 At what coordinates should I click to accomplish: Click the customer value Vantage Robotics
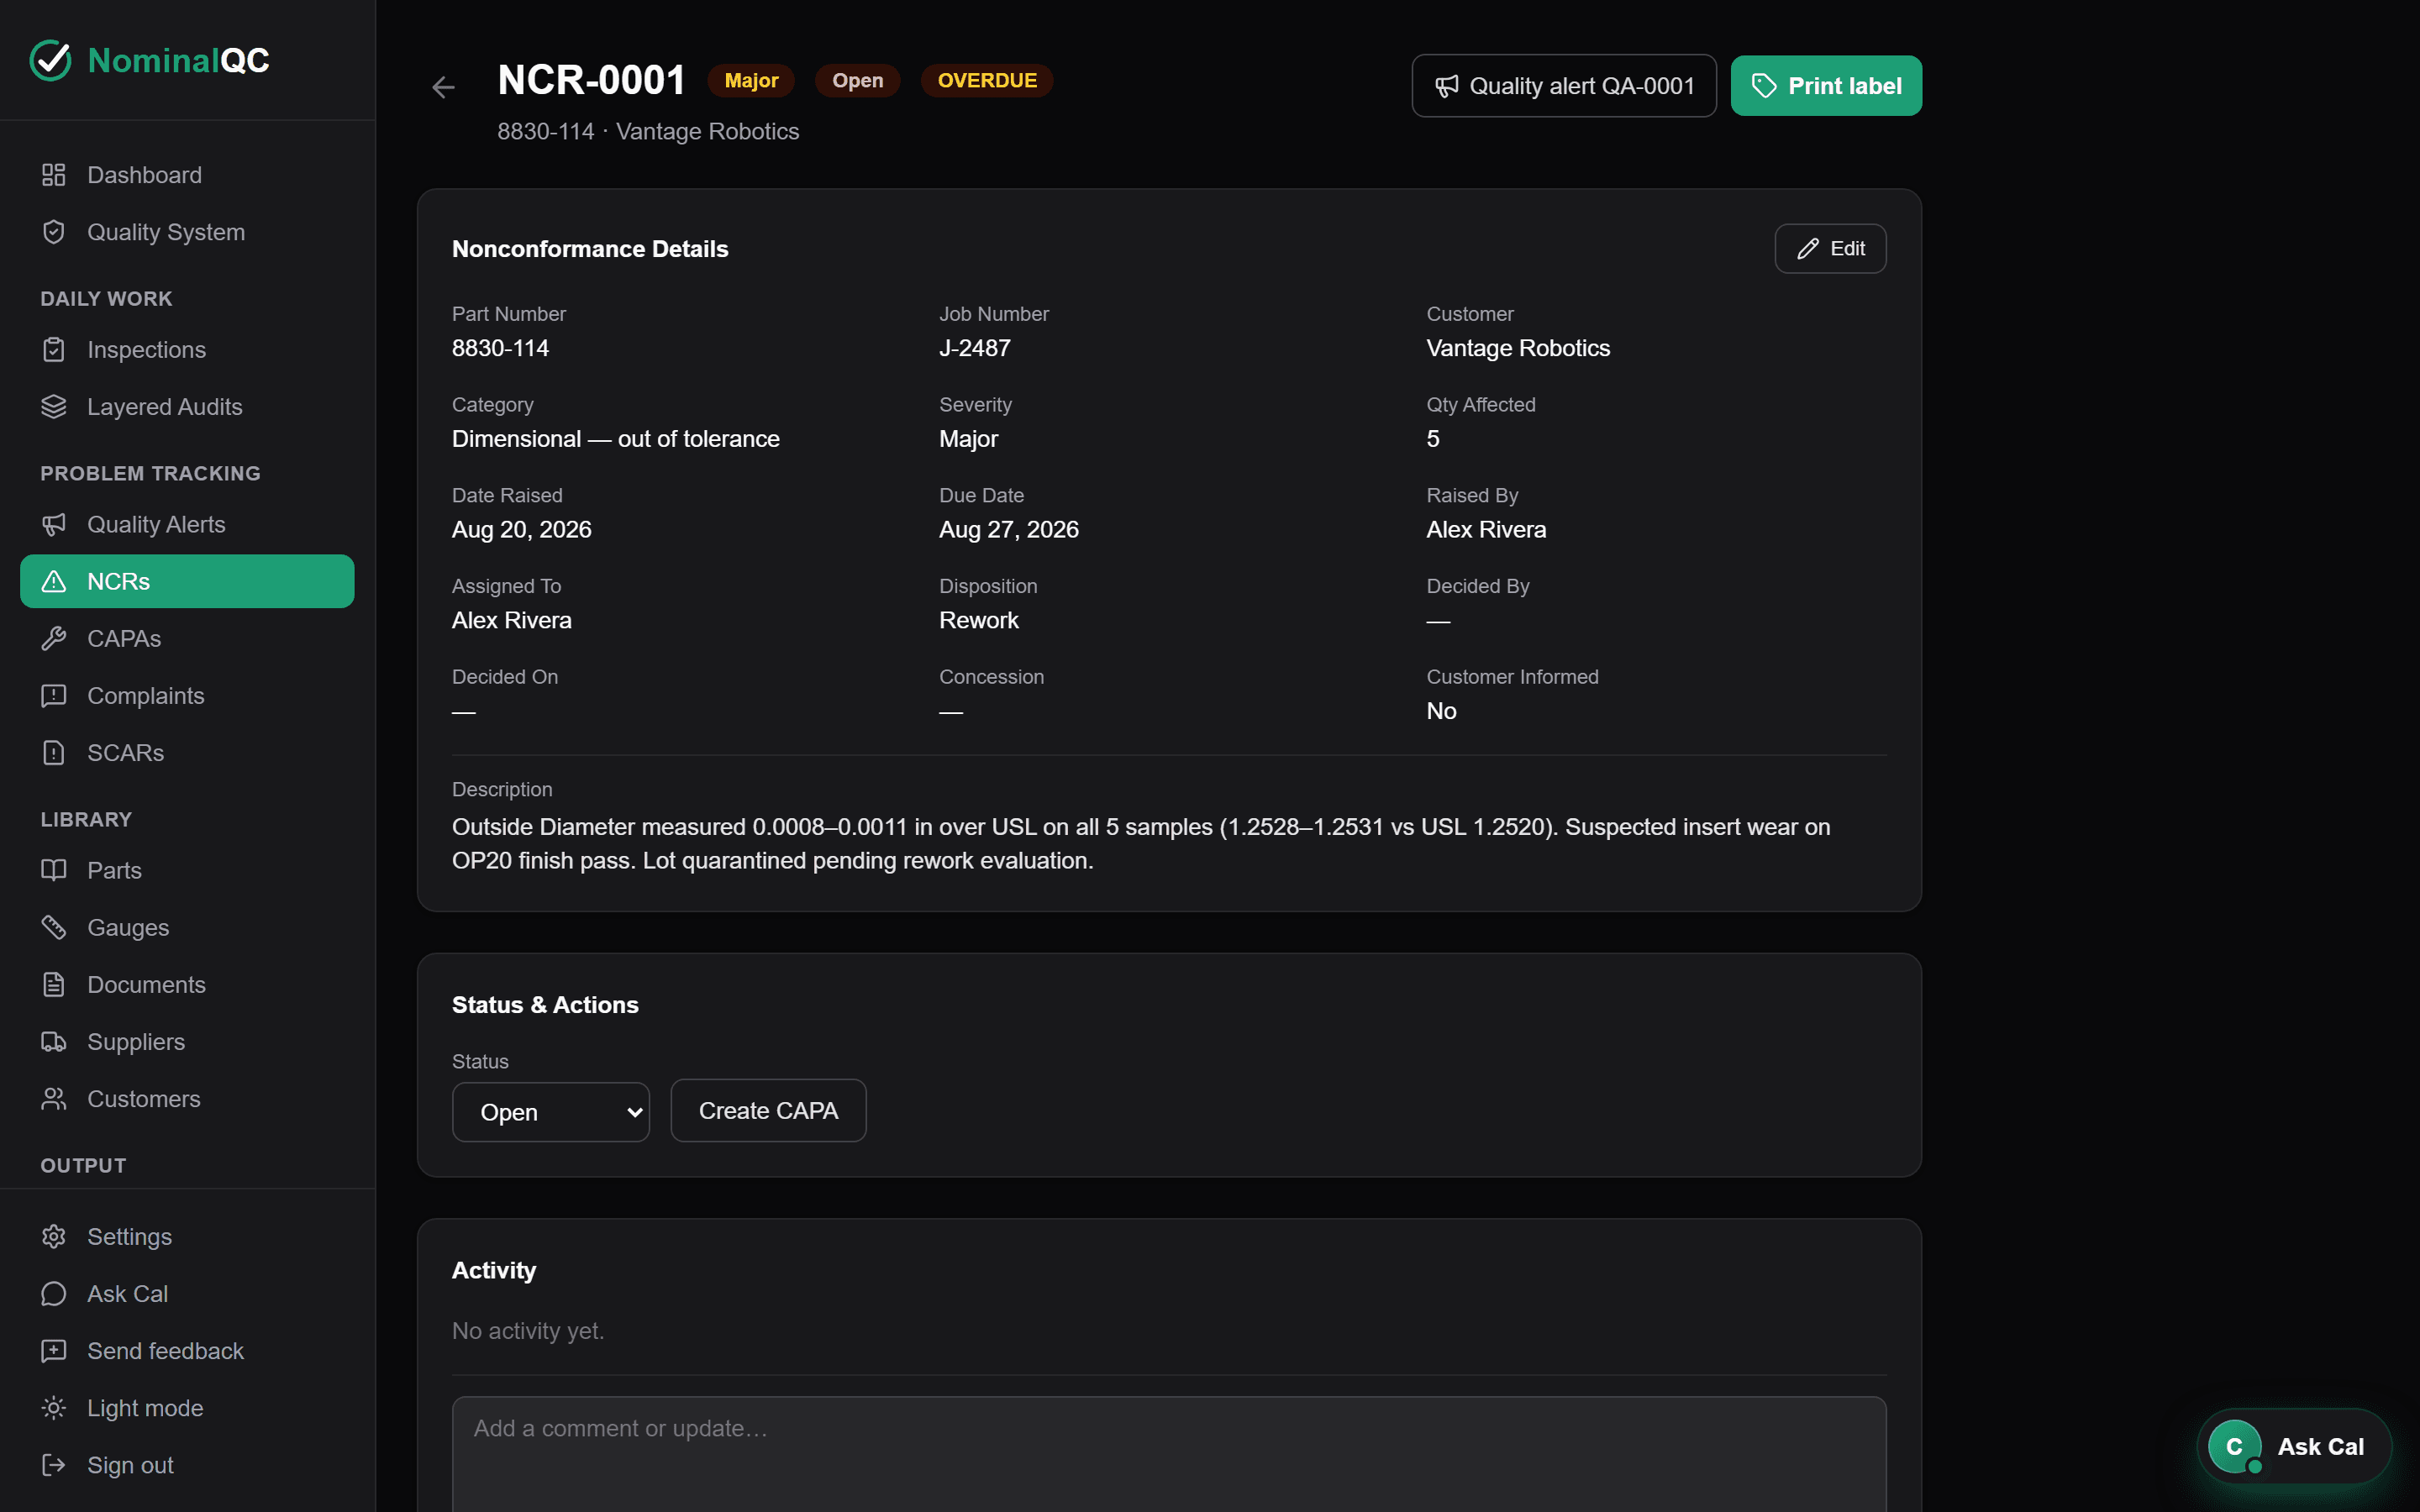tap(1518, 348)
